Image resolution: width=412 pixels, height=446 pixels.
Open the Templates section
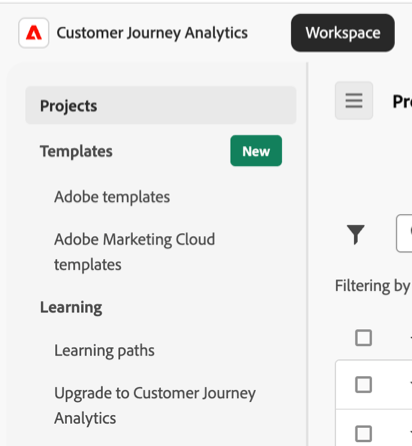pos(76,151)
